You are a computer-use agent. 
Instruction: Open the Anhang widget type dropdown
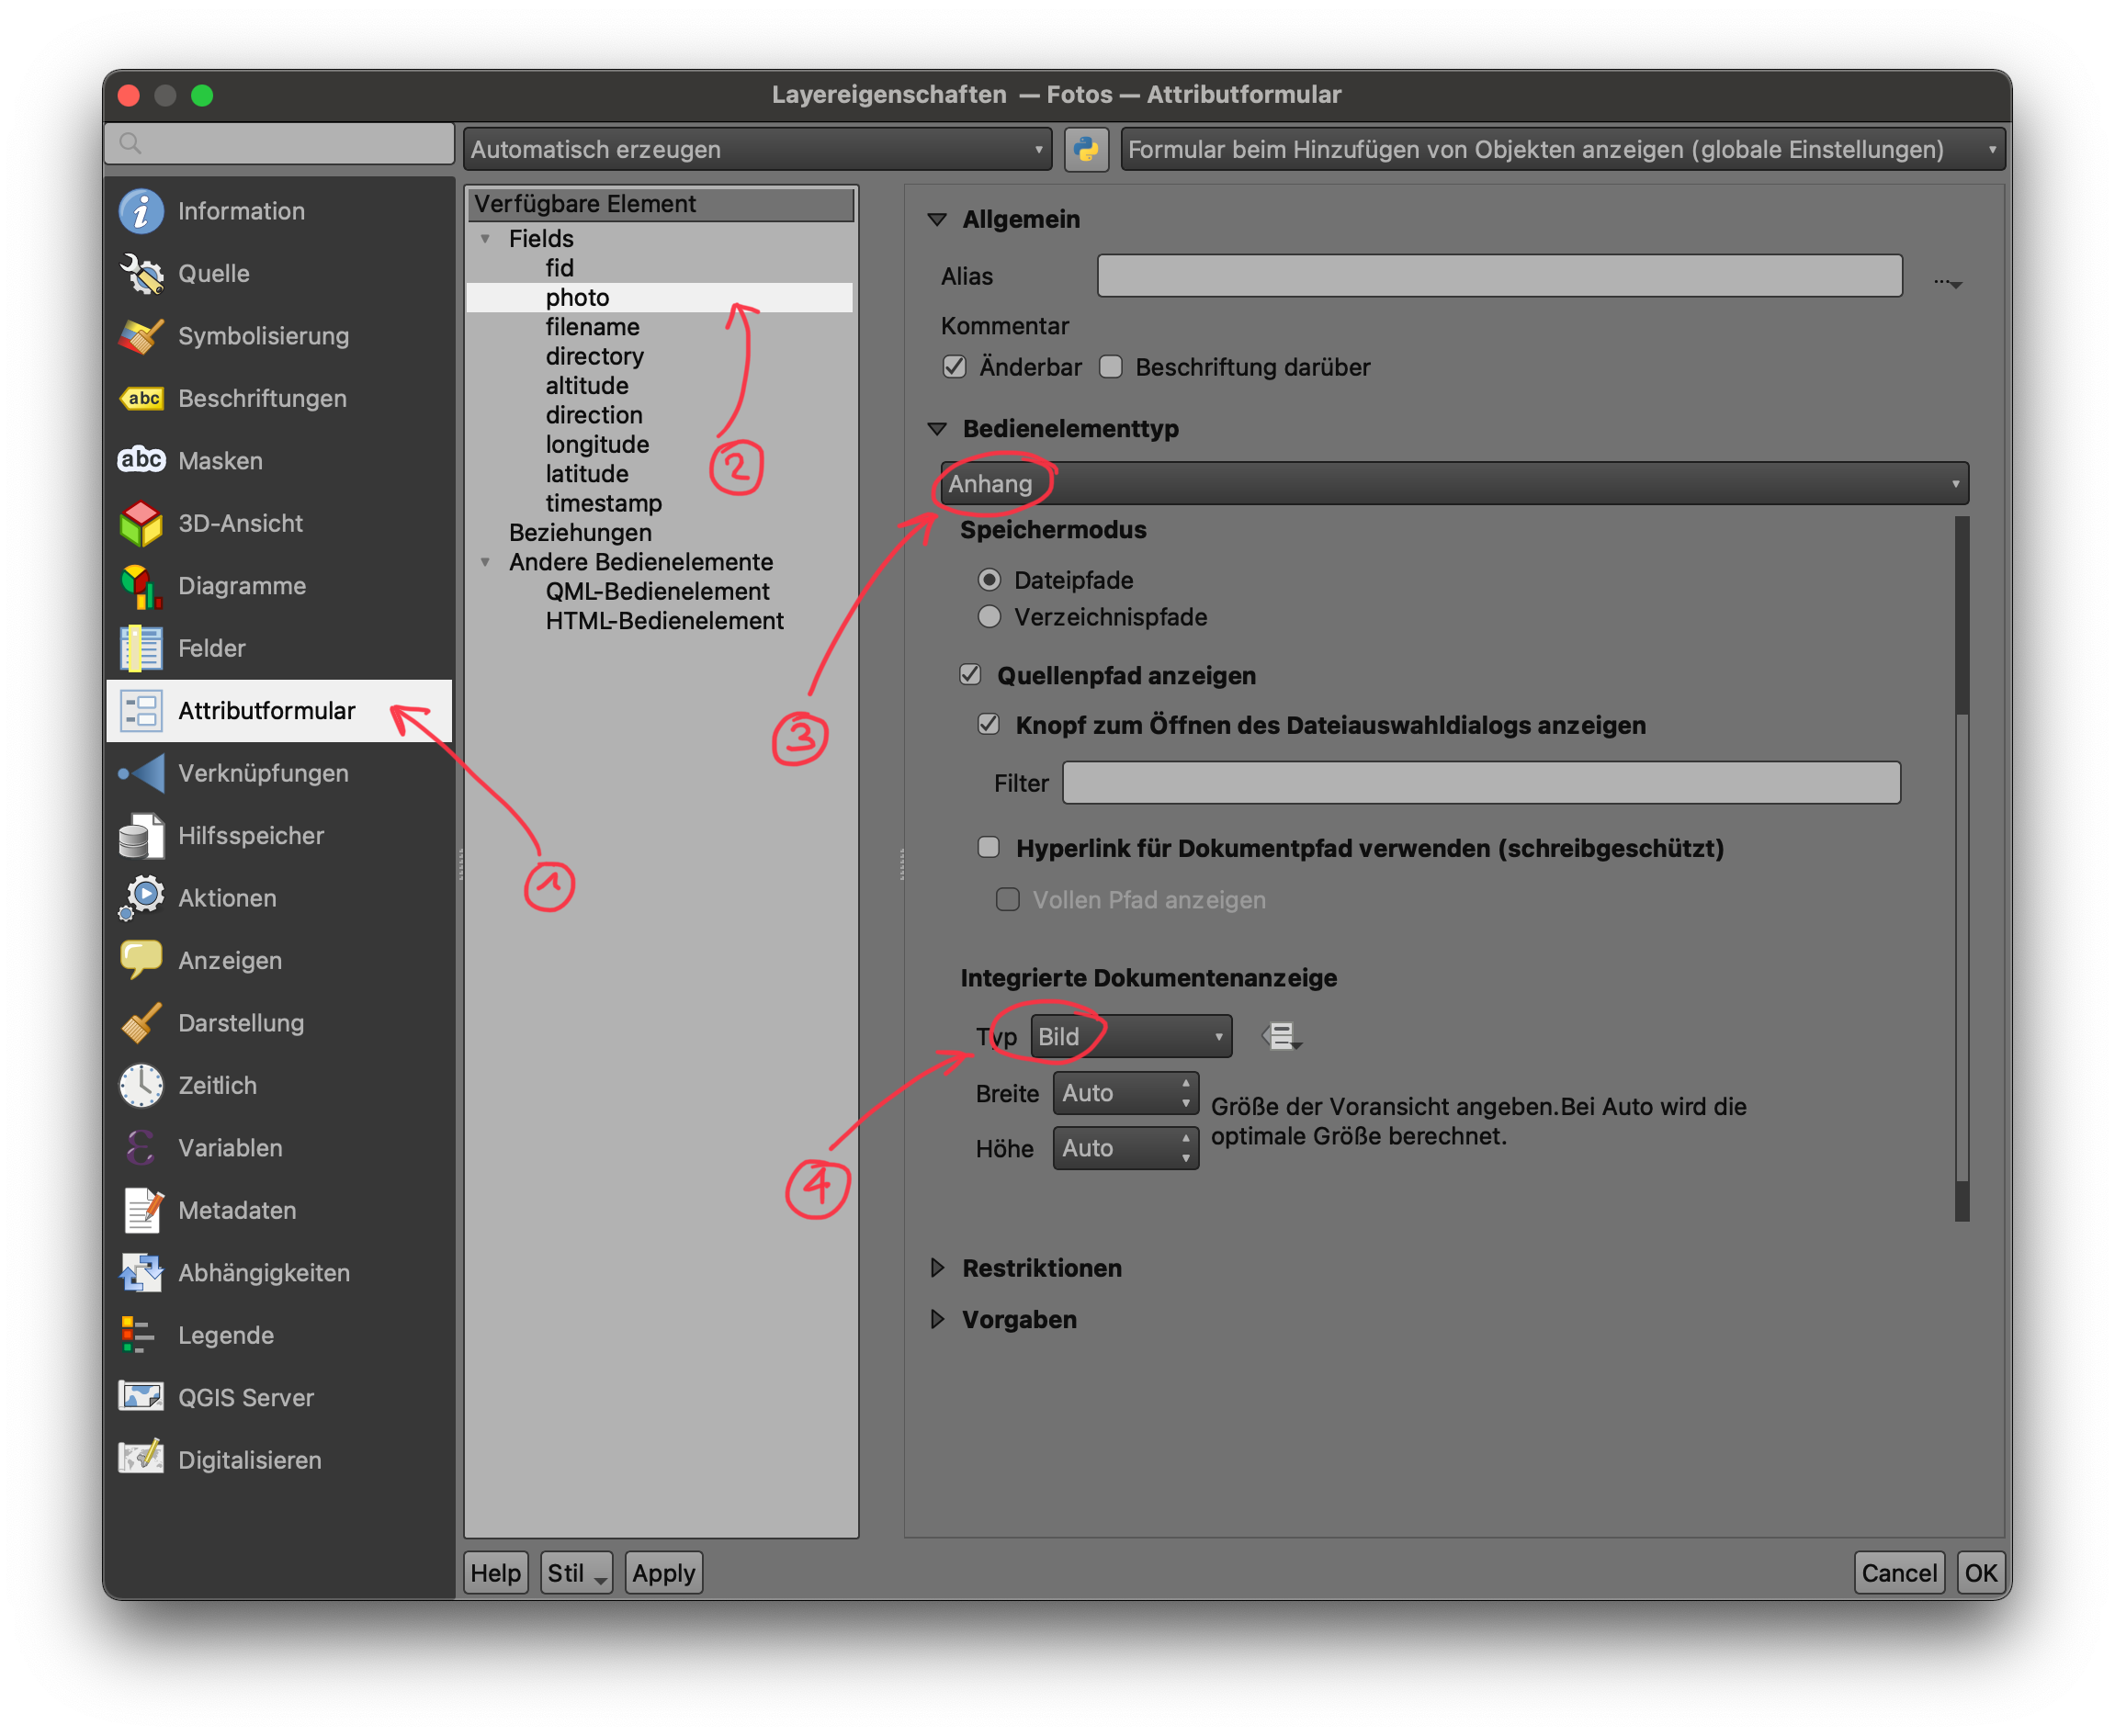pyautogui.click(x=1450, y=483)
